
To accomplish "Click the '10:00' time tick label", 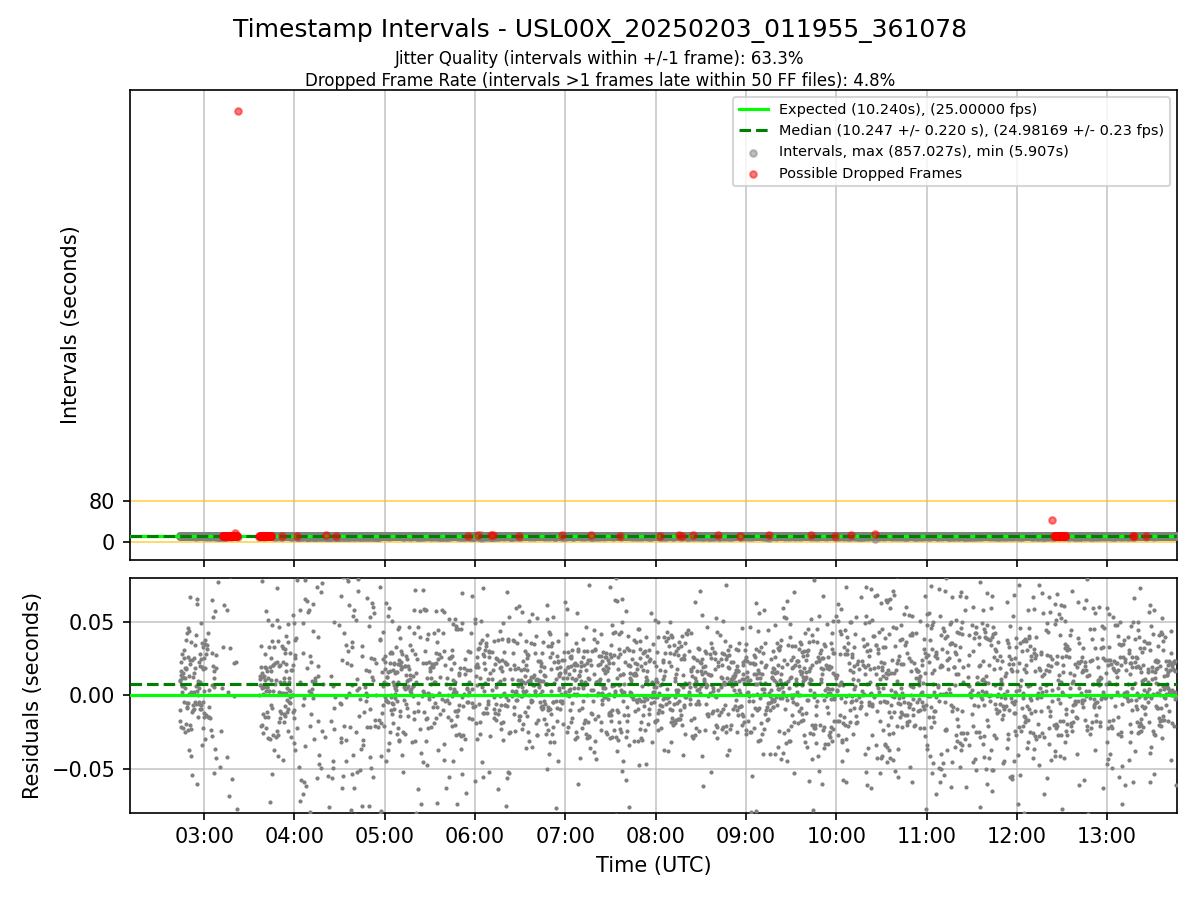I will (836, 834).
